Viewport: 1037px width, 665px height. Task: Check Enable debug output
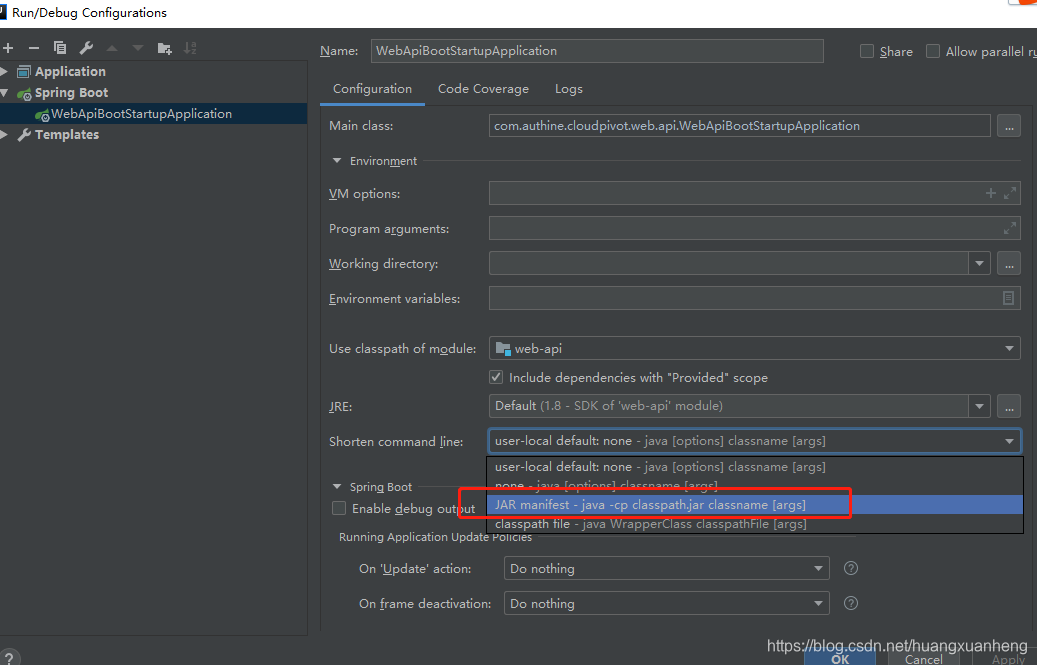click(x=339, y=508)
